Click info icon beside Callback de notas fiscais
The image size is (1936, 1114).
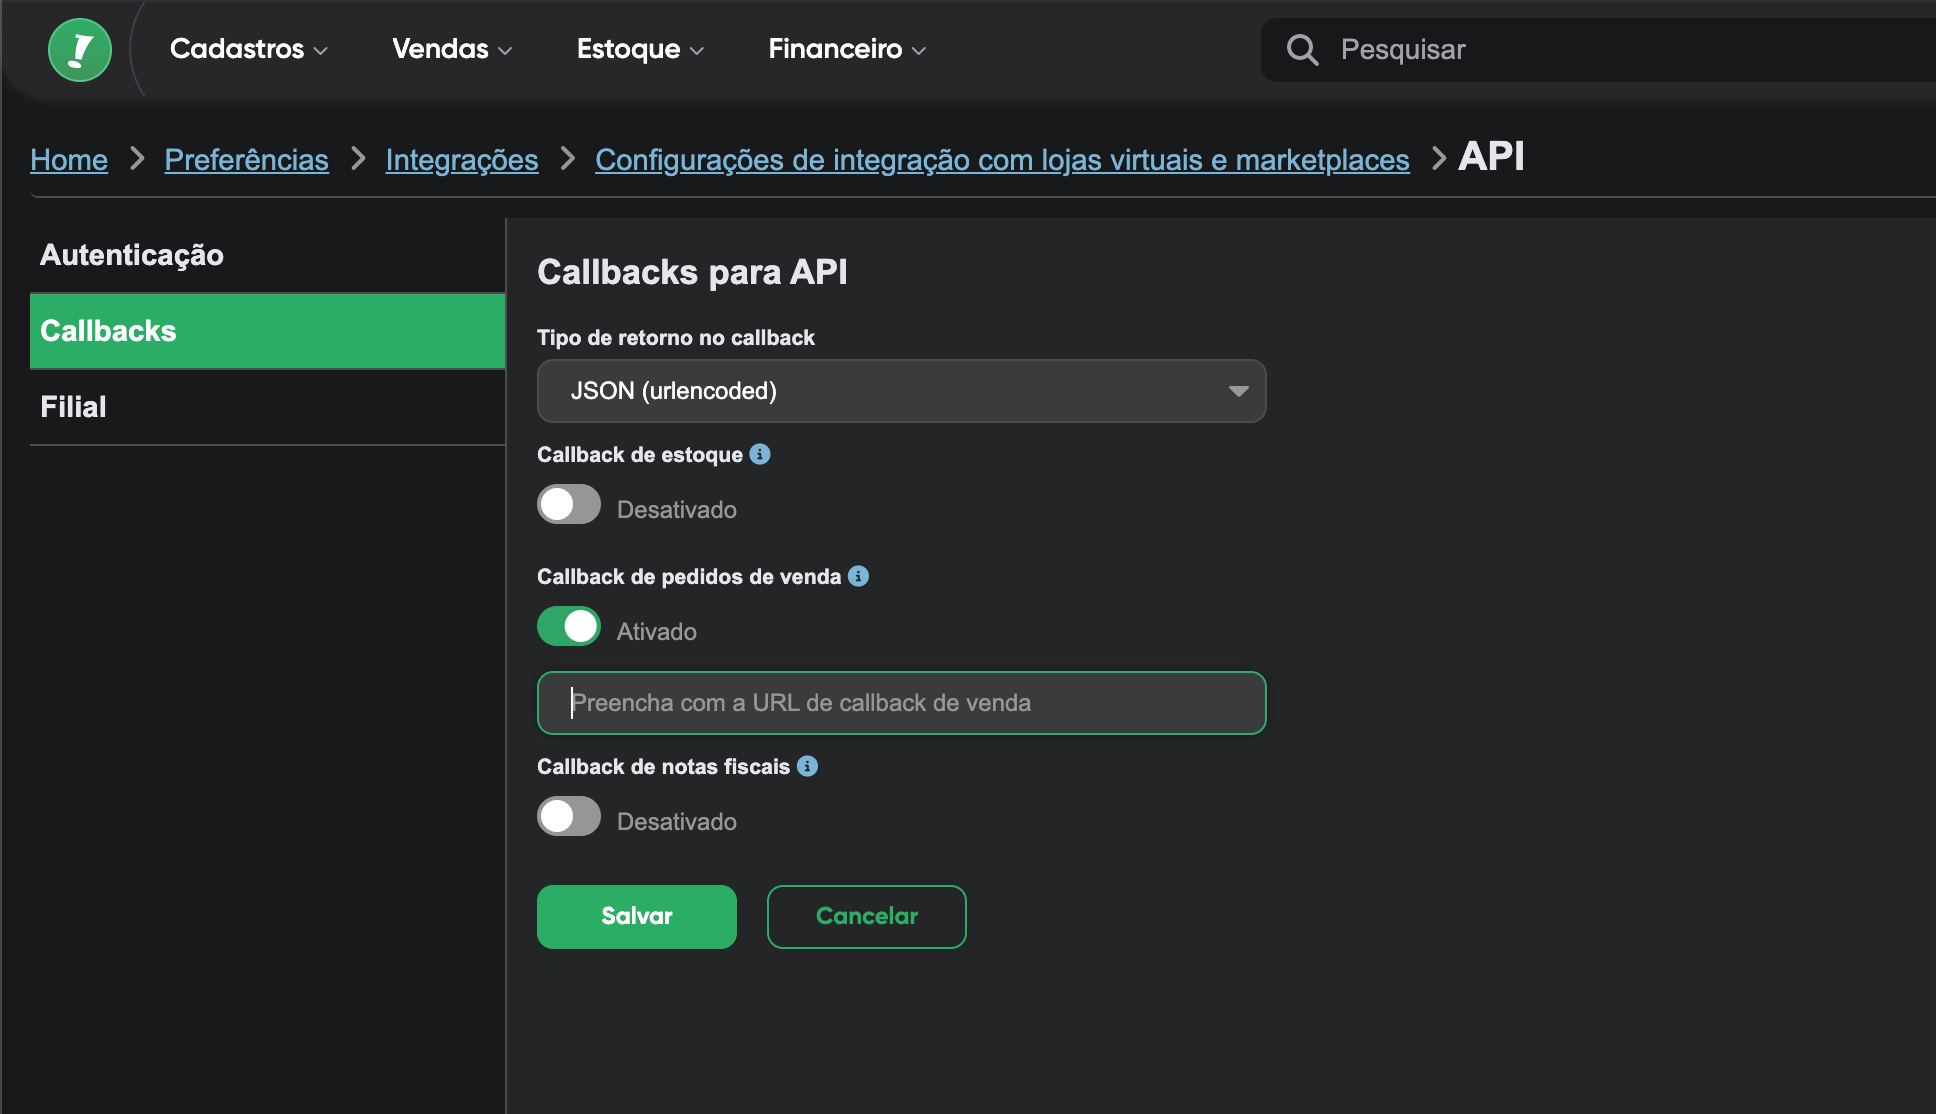[x=807, y=766]
